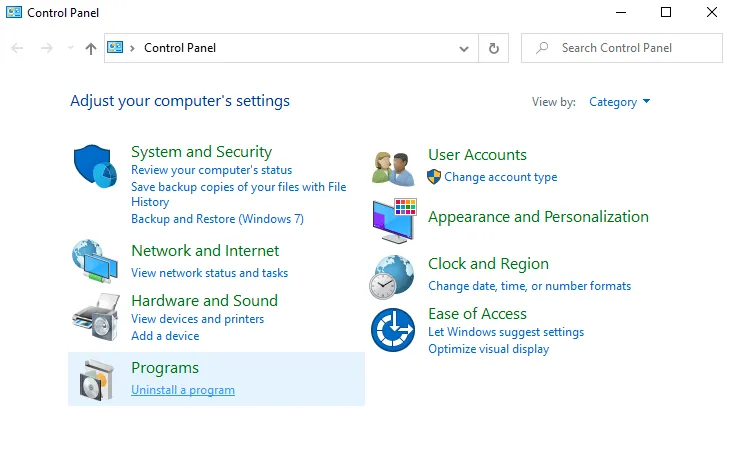Open the Clock and Region globe clock icon
Viewport: 732px width, 464px height.
pyautogui.click(x=392, y=277)
